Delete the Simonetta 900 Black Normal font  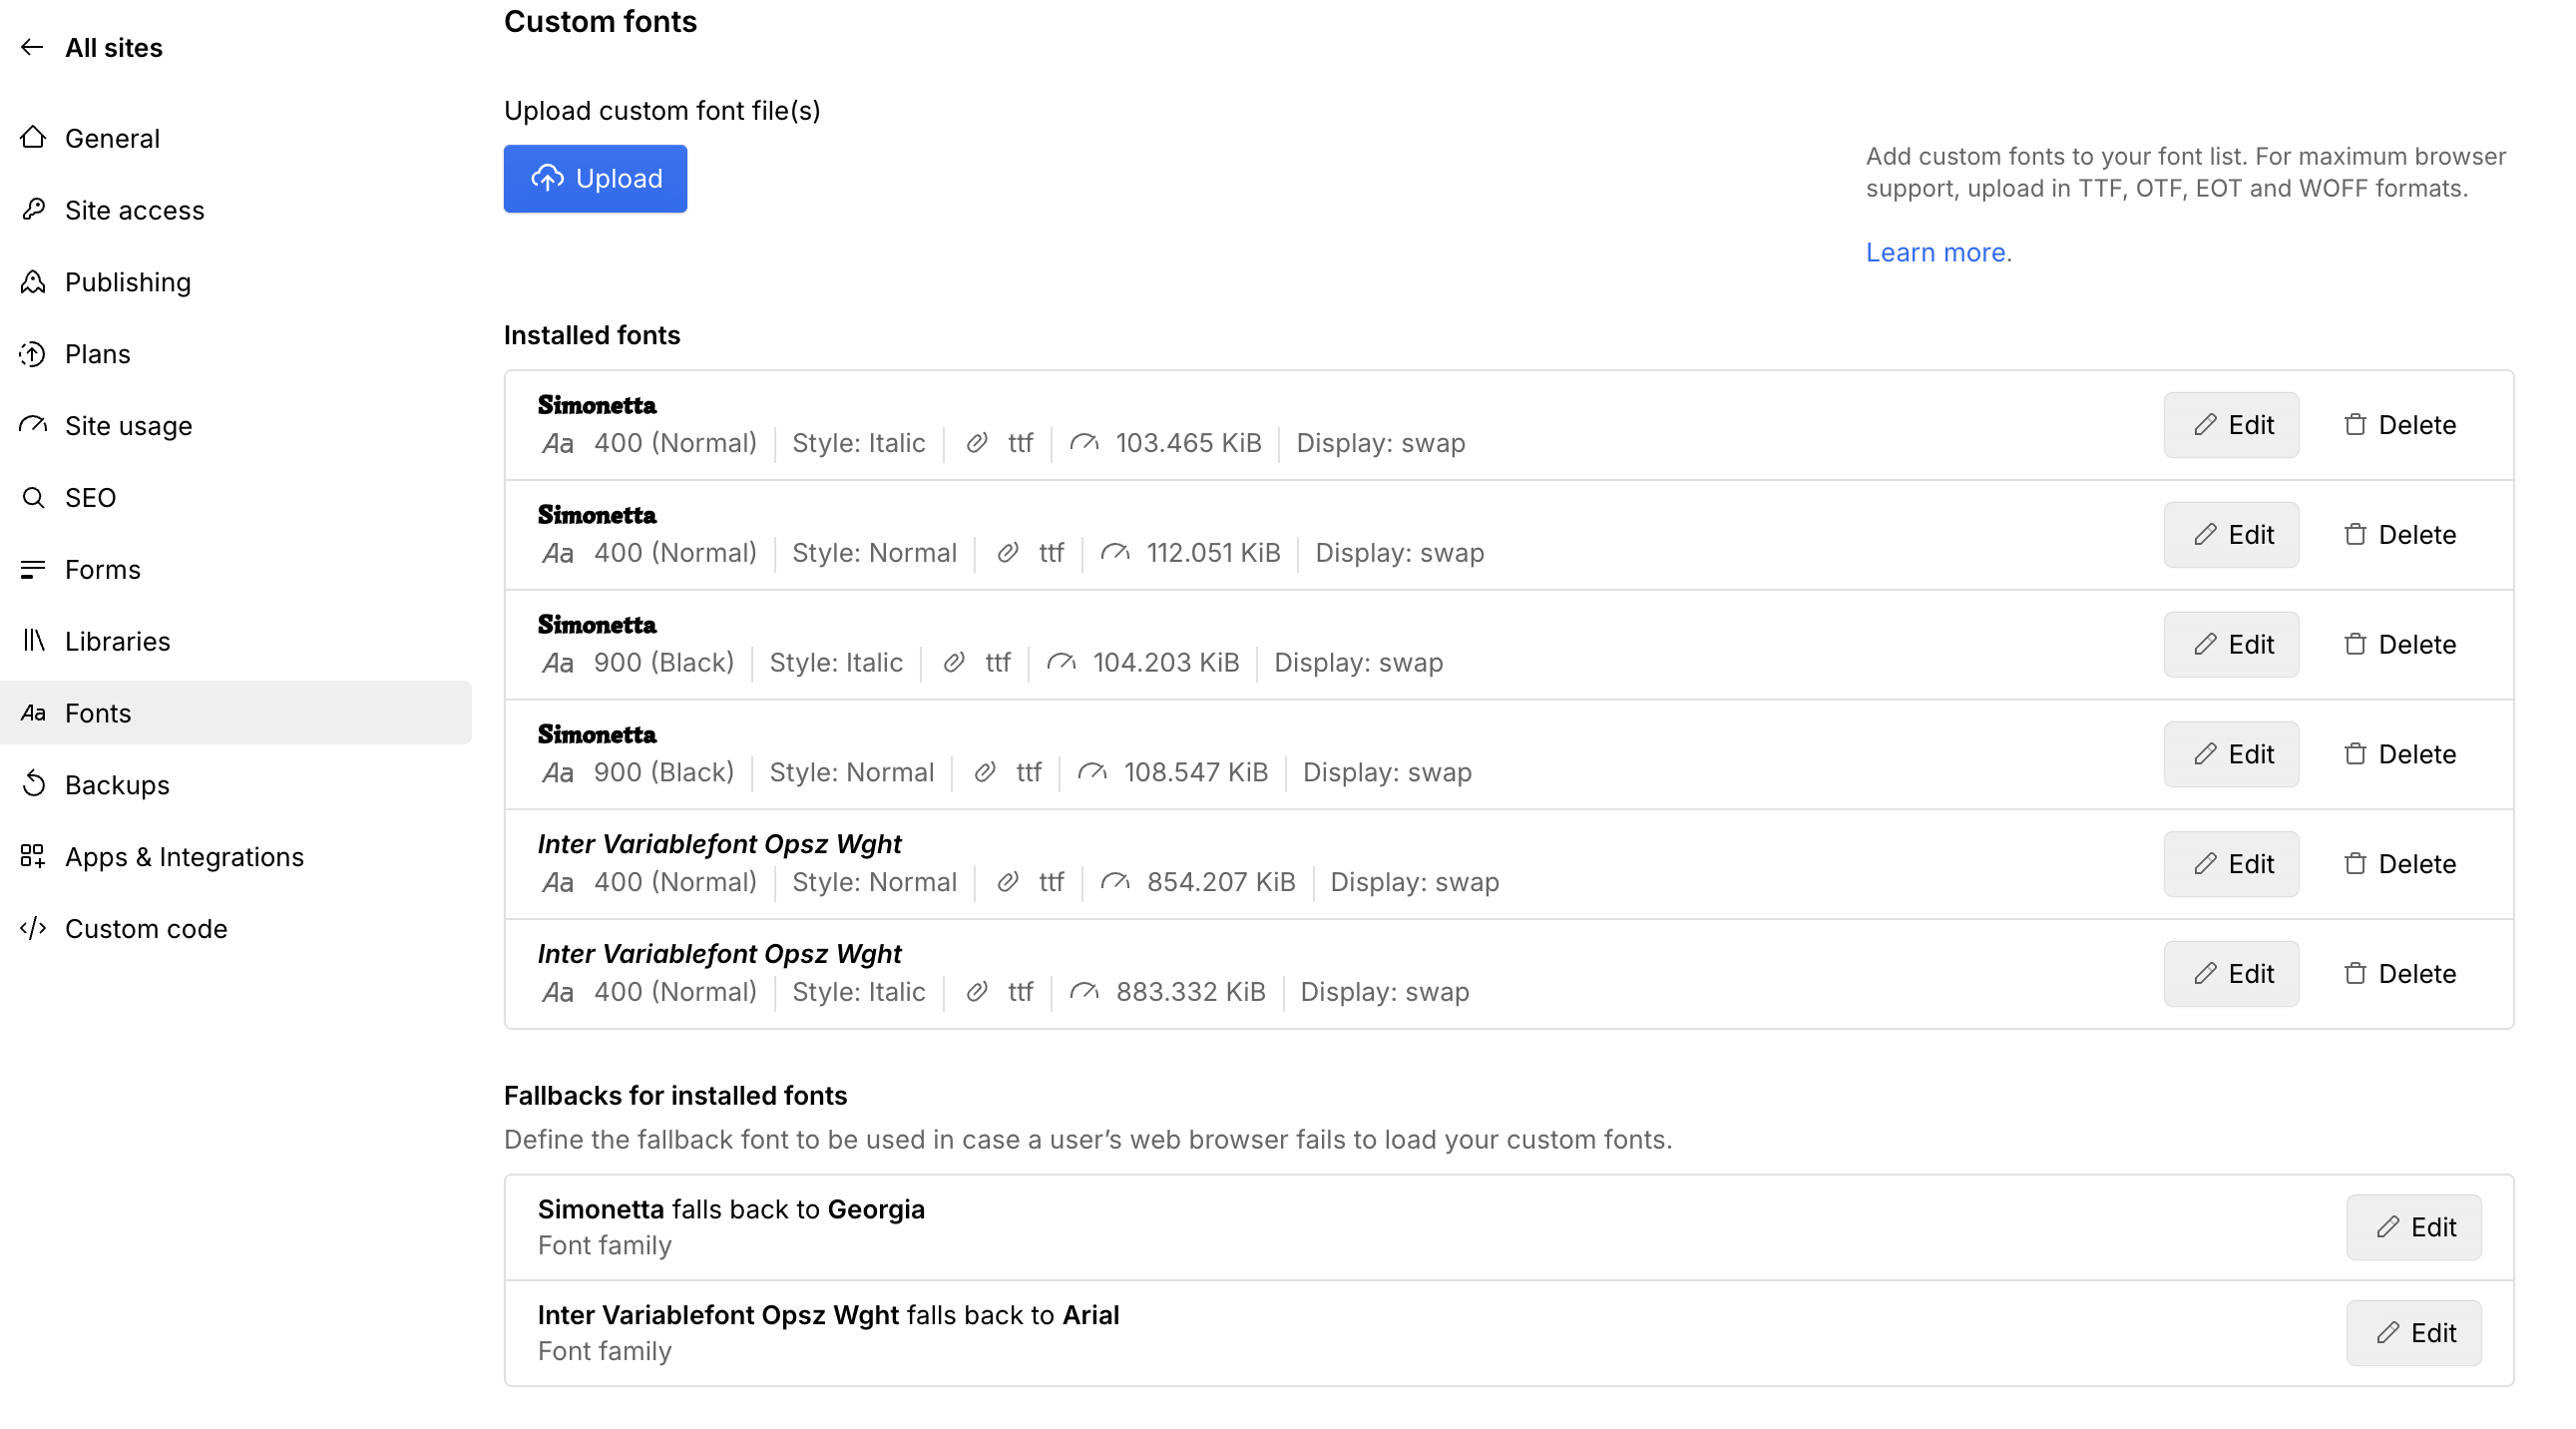pos(2398,754)
